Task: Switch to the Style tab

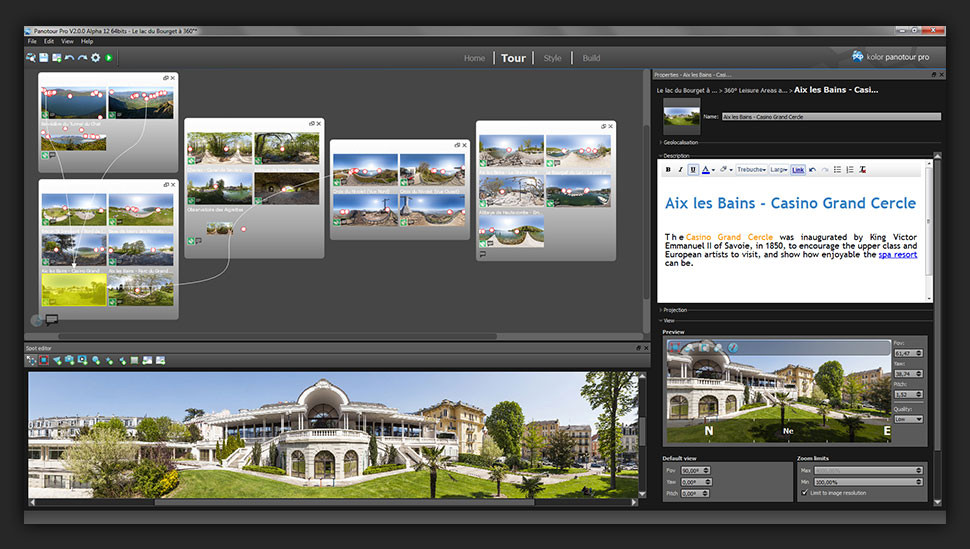Action: click(x=552, y=58)
